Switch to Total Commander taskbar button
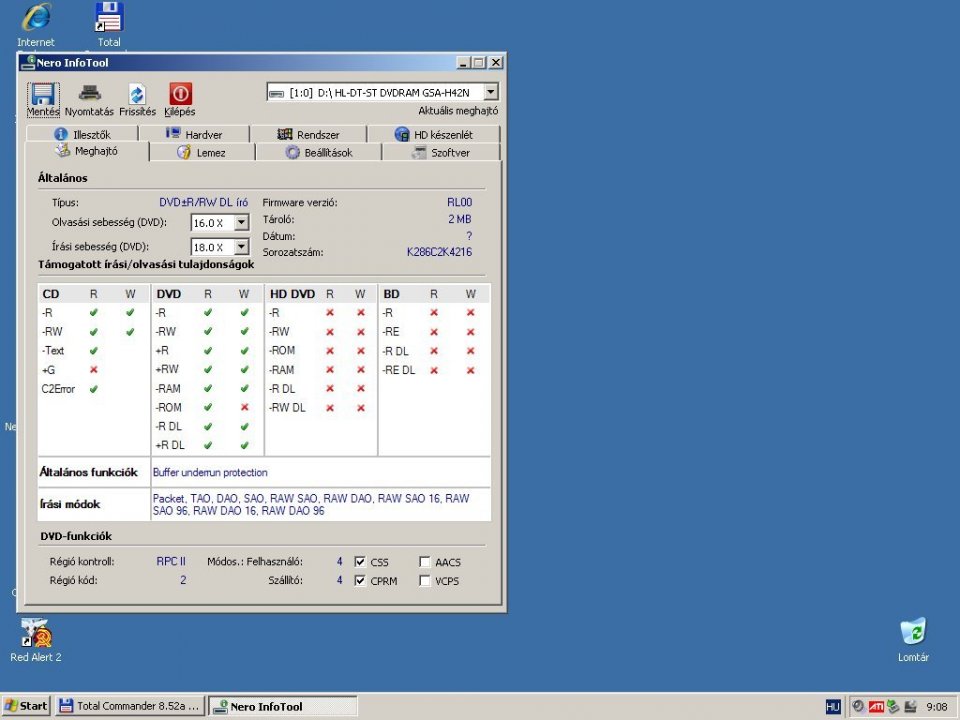Screen dimensions: 960x720 [130, 706]
